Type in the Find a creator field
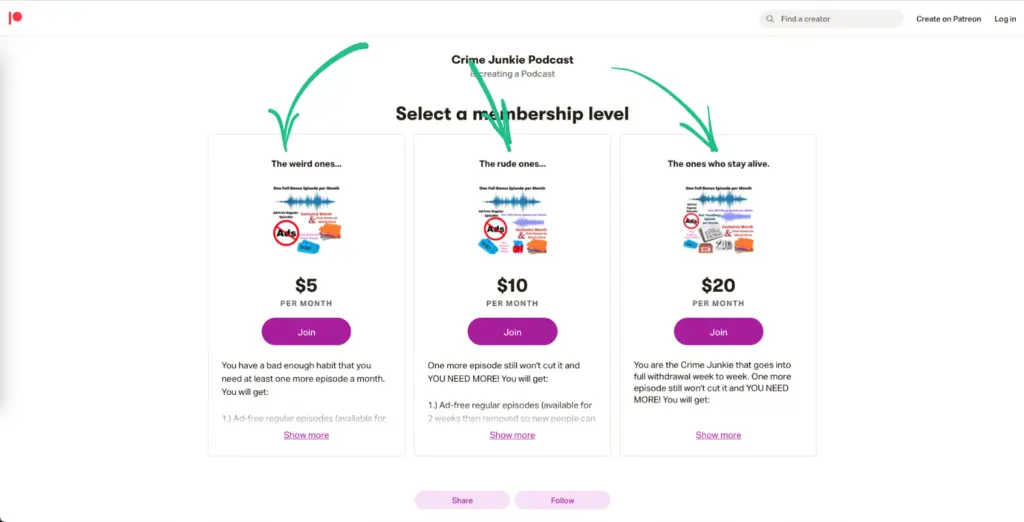1024x522 pixels. point(835,19)
